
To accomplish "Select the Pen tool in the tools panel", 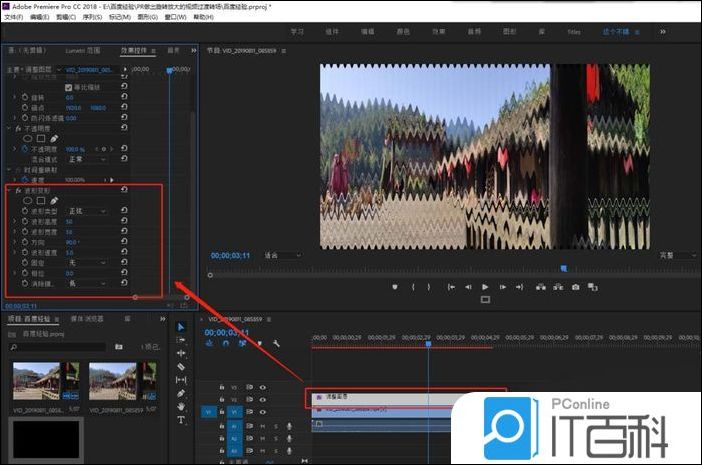I will [x=181, y=394].
